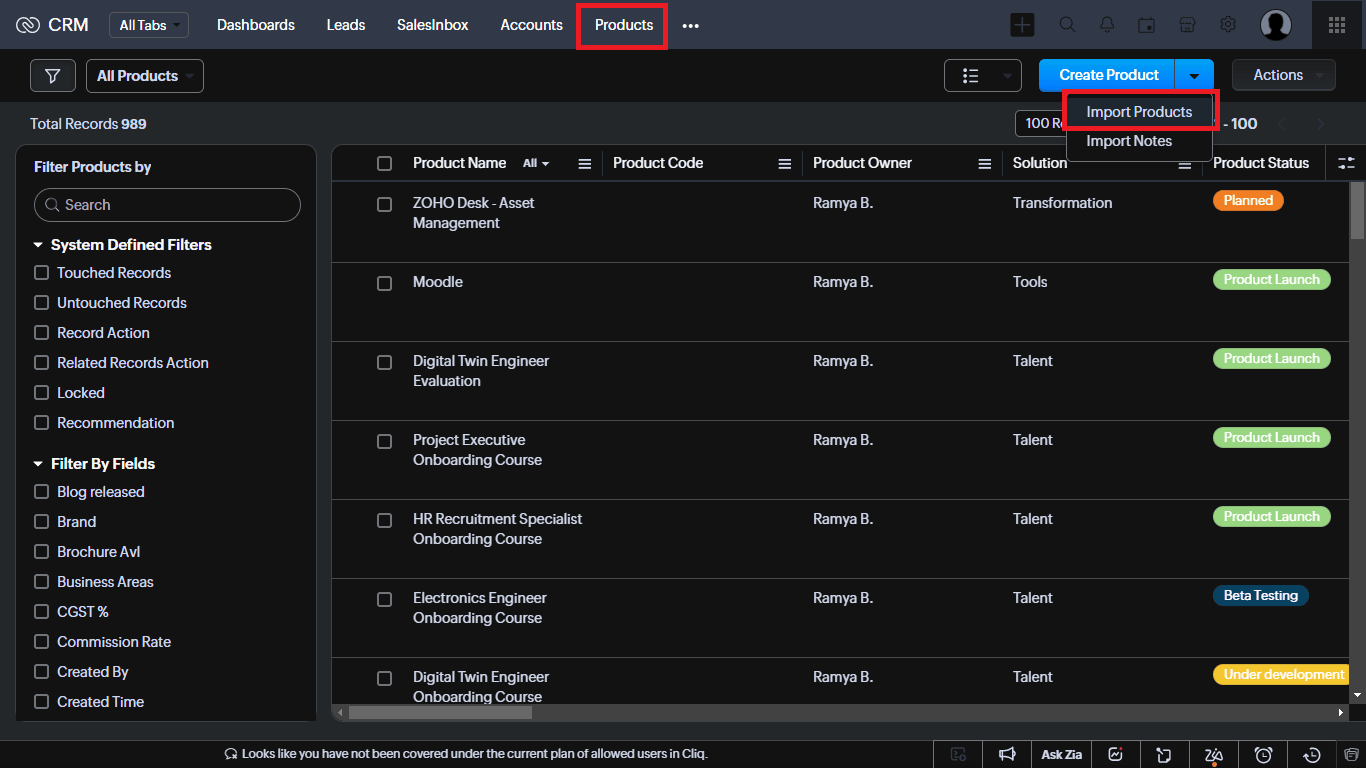Open Project Executive Onboarding Course record

coord(477,450)
